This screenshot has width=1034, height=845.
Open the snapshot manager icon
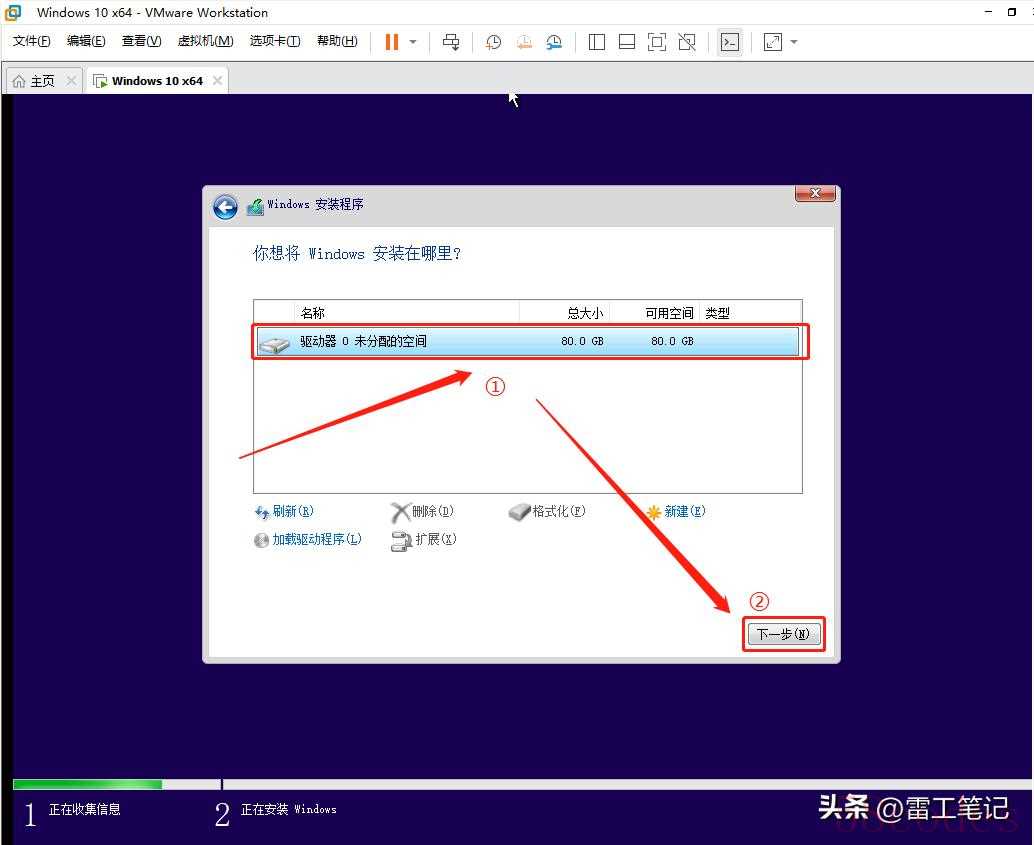click(554, 42)
